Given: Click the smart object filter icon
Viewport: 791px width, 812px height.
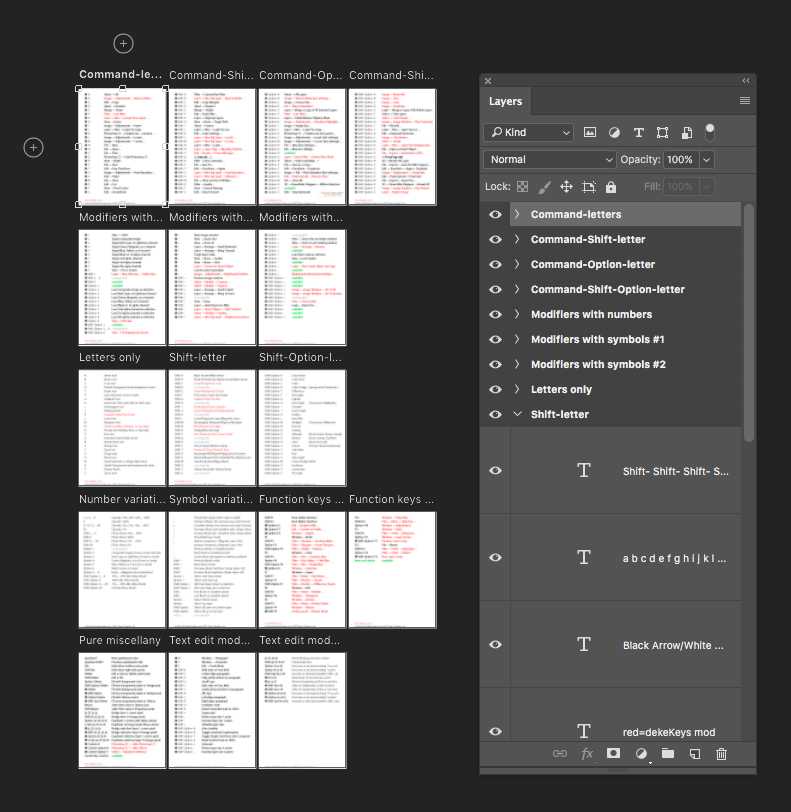Looking at the screenshot, I should pyautogui.click(x=687, y=132).
